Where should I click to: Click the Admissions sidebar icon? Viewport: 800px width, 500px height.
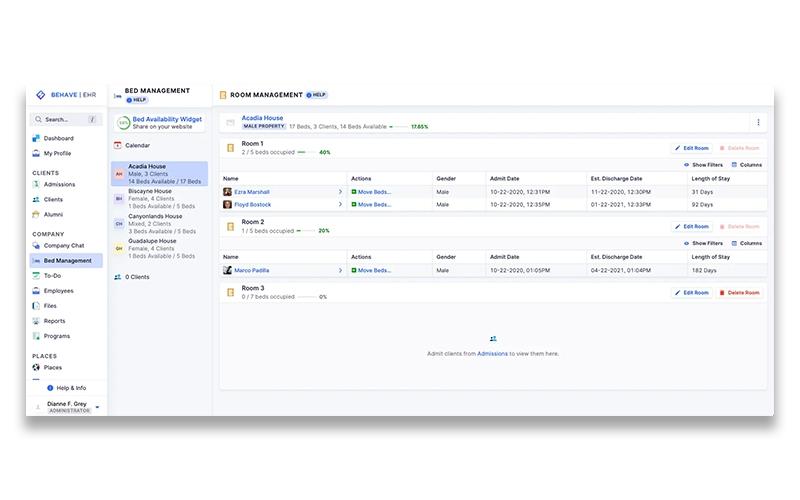click(37, 184)
